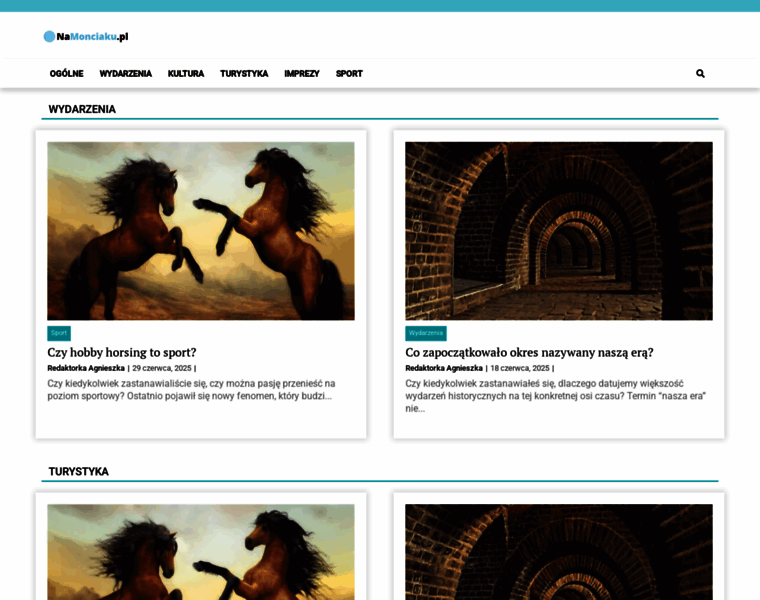Click the WYDARZENIA section heading
This screenshot has height=600, width=760.
82,109
